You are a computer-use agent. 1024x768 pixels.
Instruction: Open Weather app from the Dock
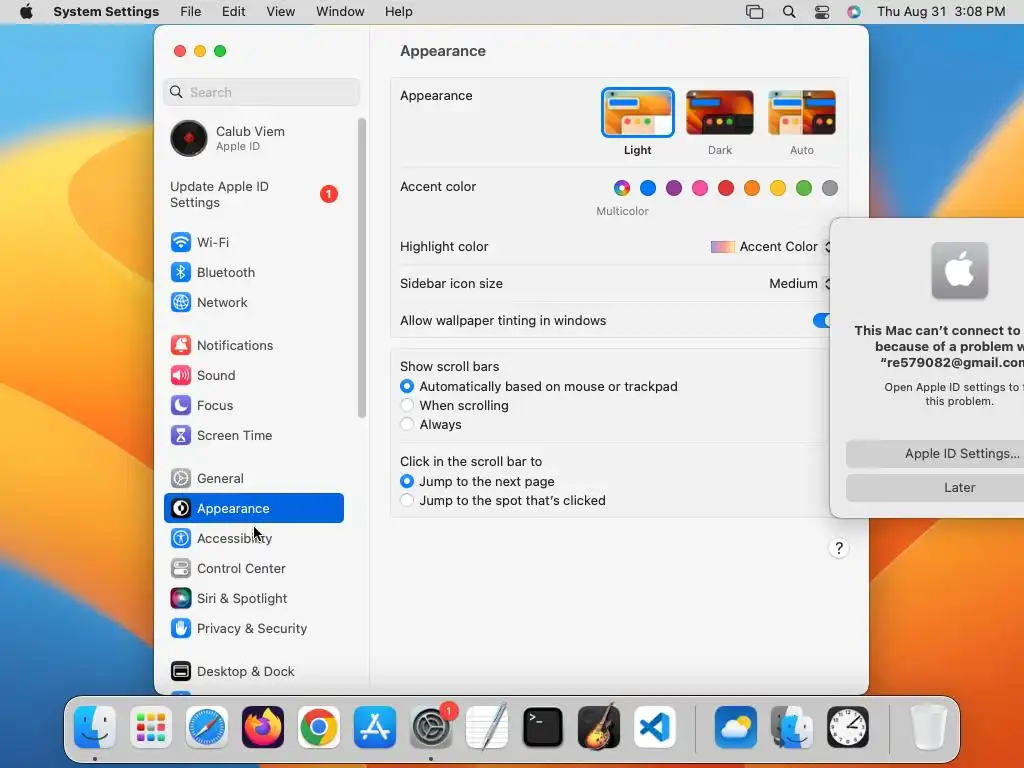pyautogui.click(x=736, y=727)
